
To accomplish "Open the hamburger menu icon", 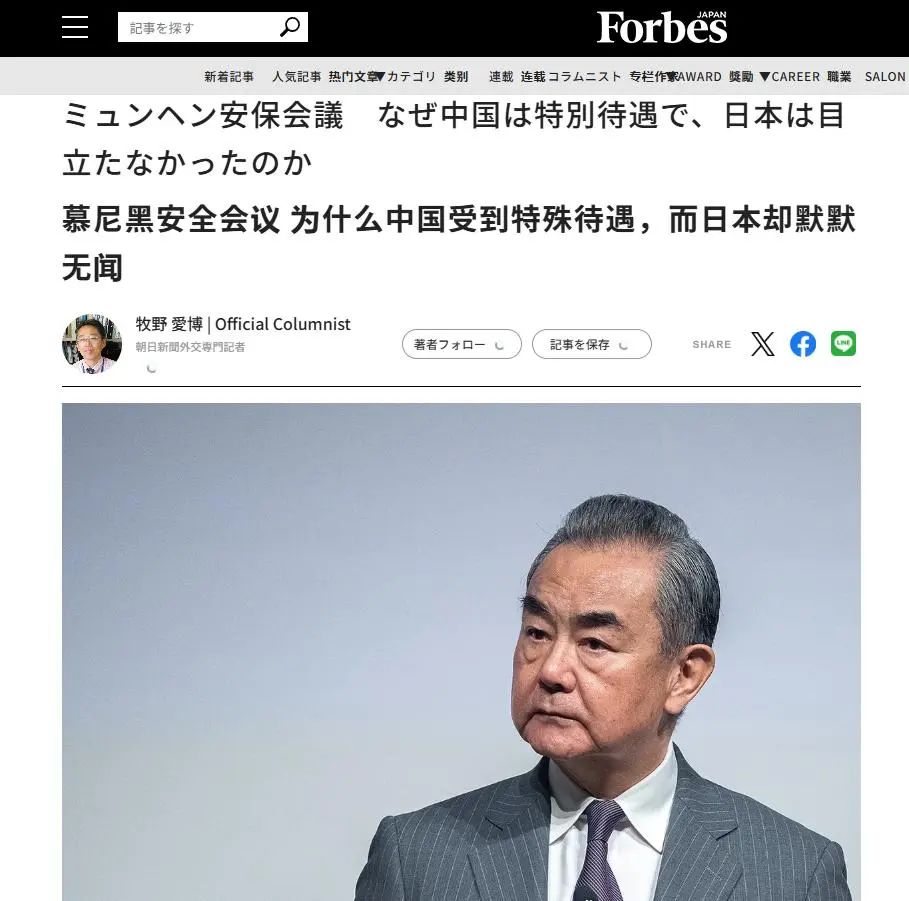I will coord(75,27).
